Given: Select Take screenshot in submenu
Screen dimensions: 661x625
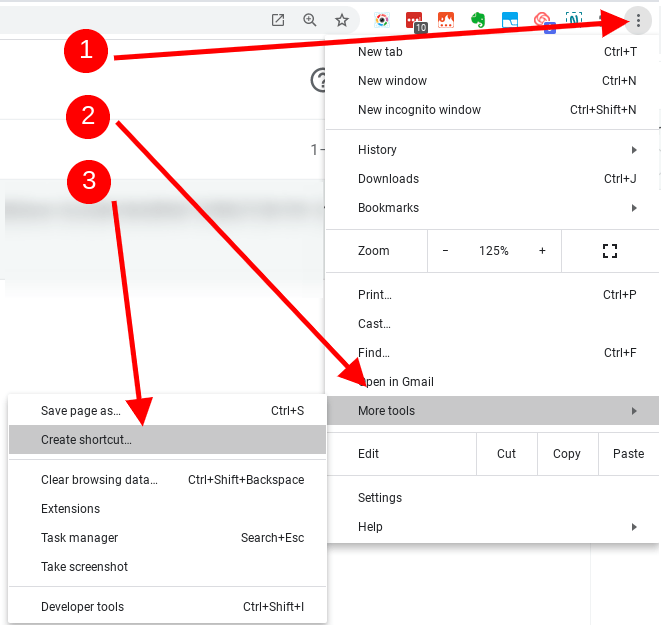Looking at the screenshot, I should coord(167,567).
